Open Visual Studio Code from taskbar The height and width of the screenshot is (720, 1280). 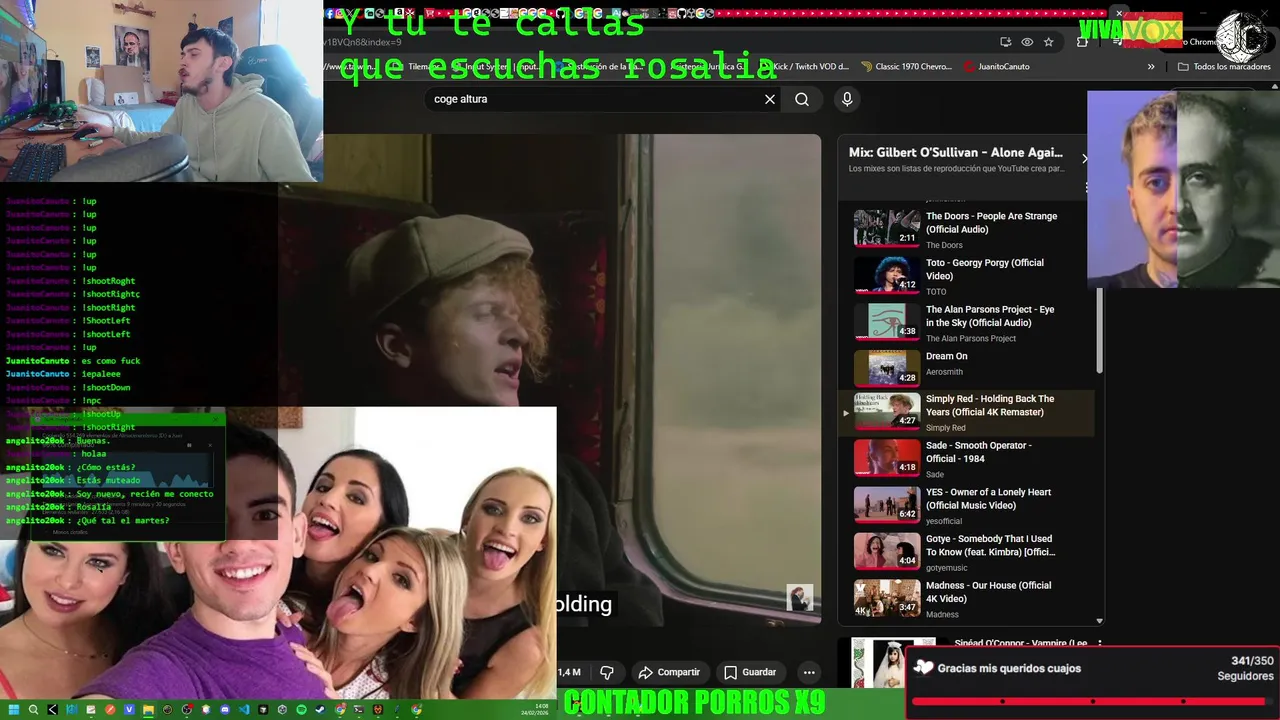point(244,710)
